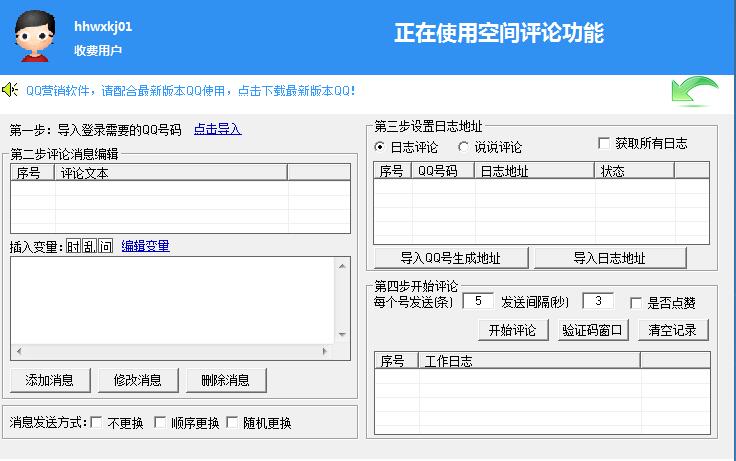Enable the 是否点赞 checkbox
This screenshot has height=461, width=736.
click(636, 303)
